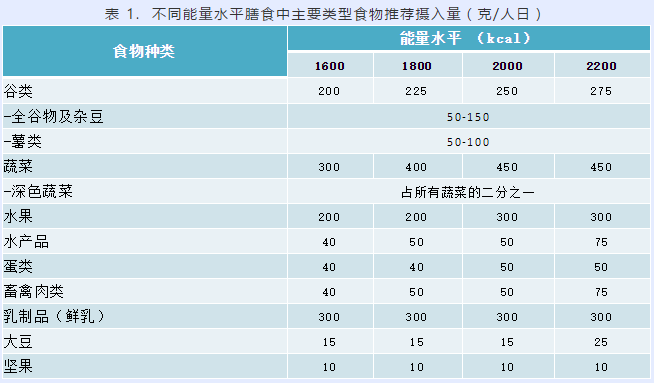Click the 1800 column header

(x=417, y=66)
